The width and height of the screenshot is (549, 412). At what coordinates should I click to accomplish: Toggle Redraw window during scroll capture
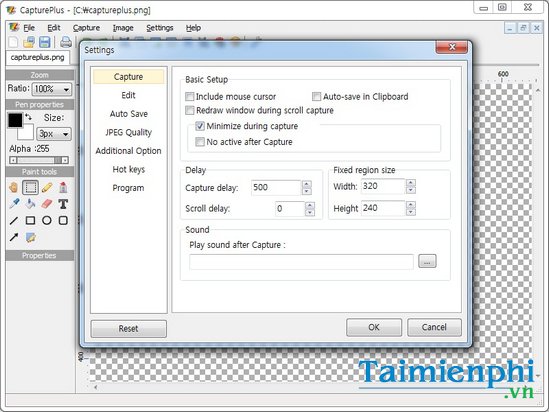tap(189, 110)
